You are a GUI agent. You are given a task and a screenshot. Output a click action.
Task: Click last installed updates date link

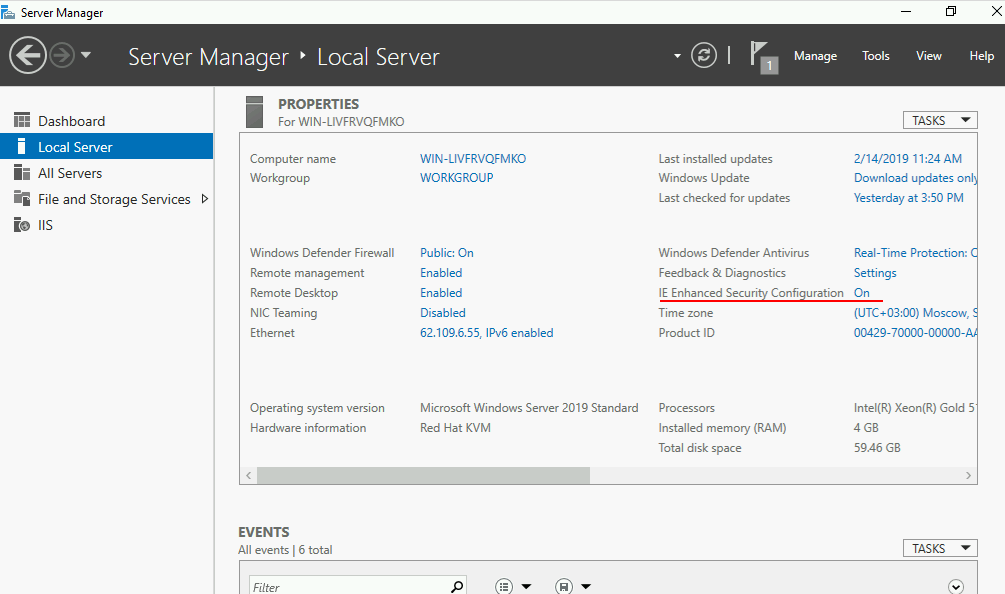coord(908,159)
